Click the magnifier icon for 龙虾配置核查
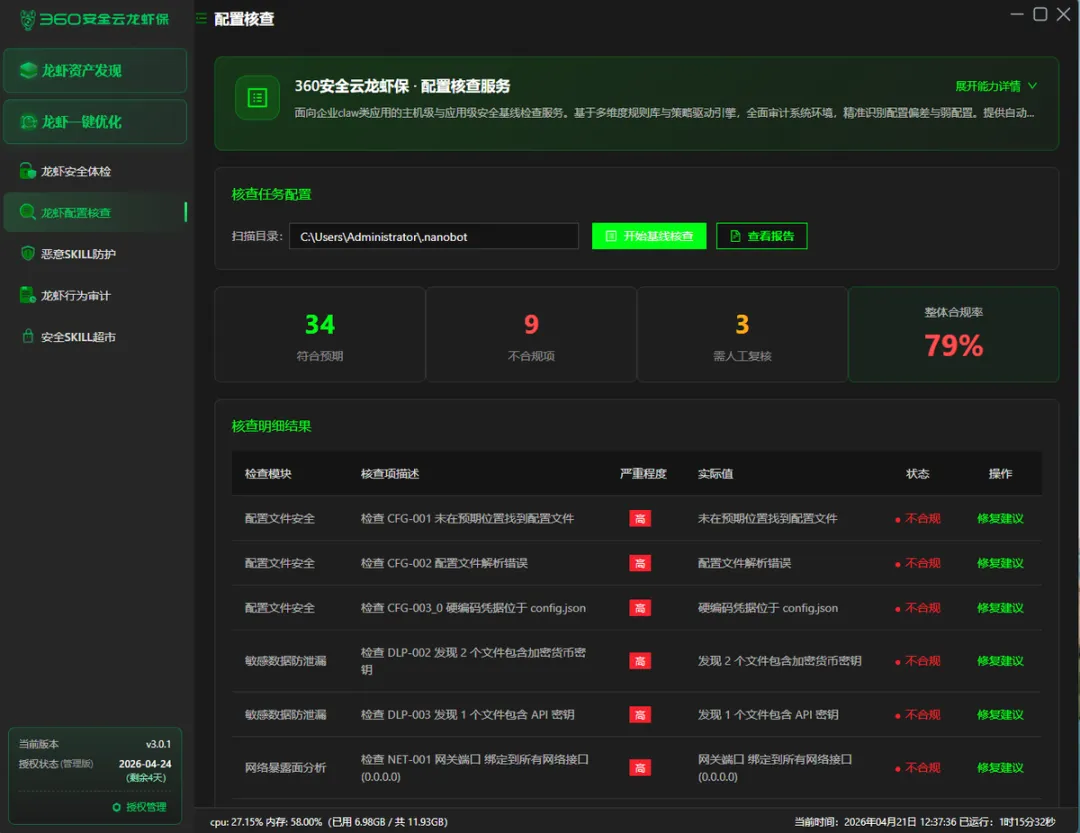Viewport: 1080px width, 833px height. click(x=28, y=212)
